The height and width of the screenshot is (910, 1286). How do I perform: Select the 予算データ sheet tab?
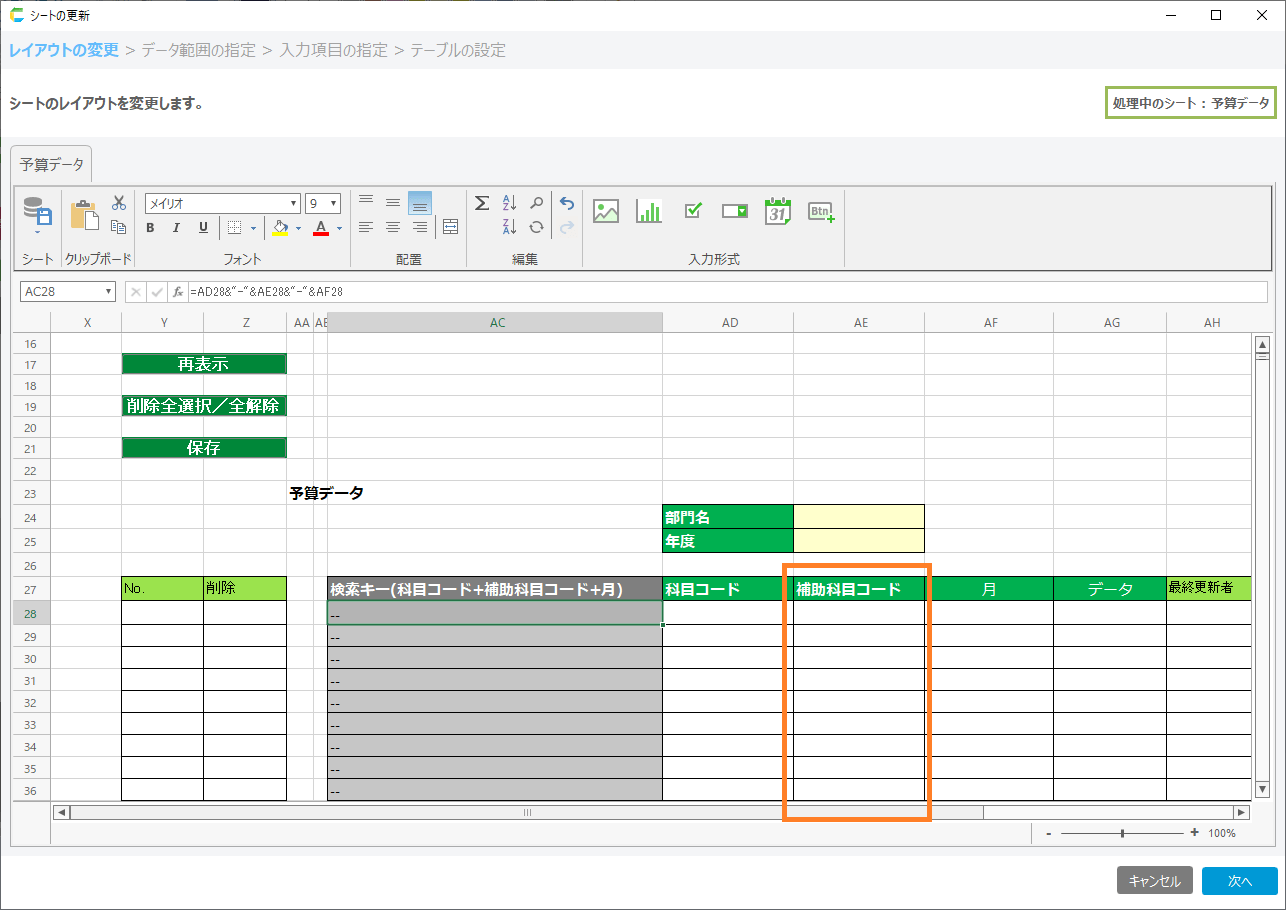click(52, 164)
